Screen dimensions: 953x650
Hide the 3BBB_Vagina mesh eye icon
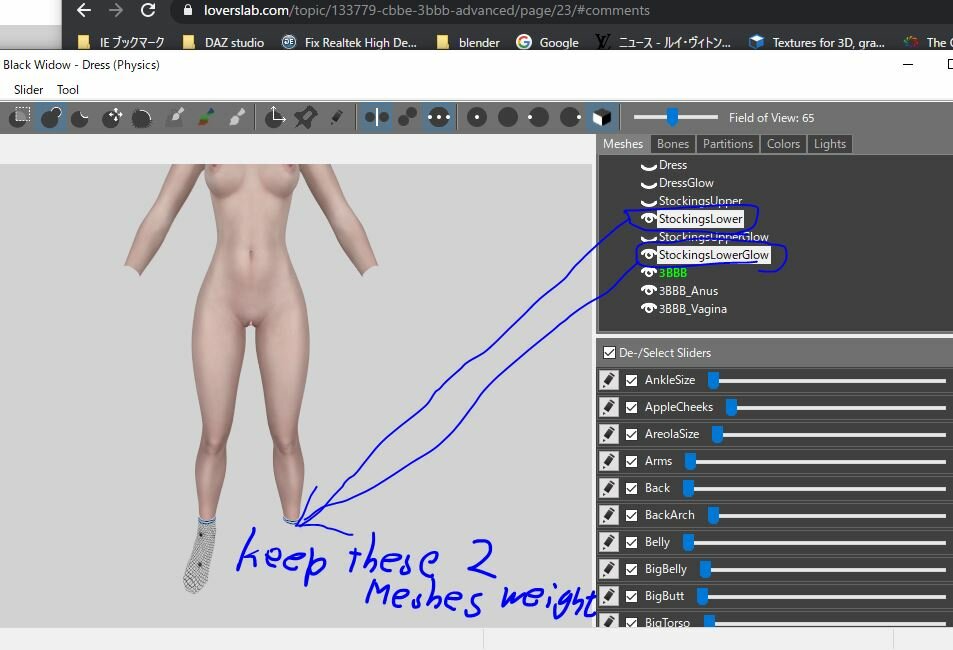649,309
